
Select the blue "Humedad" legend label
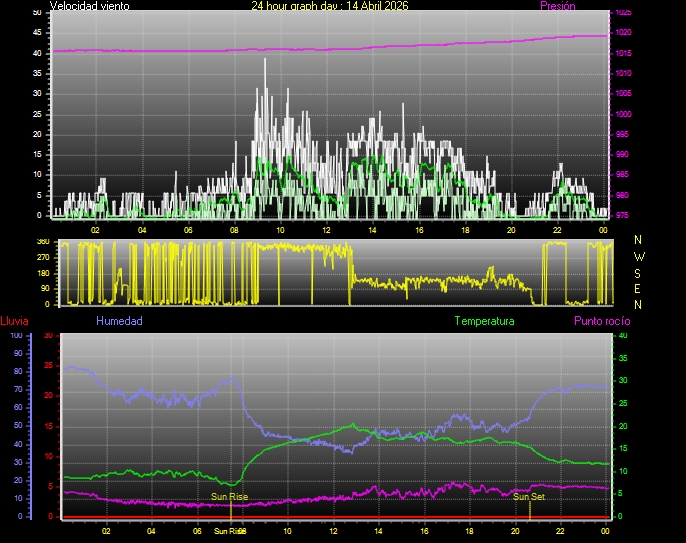coord(119,321)
